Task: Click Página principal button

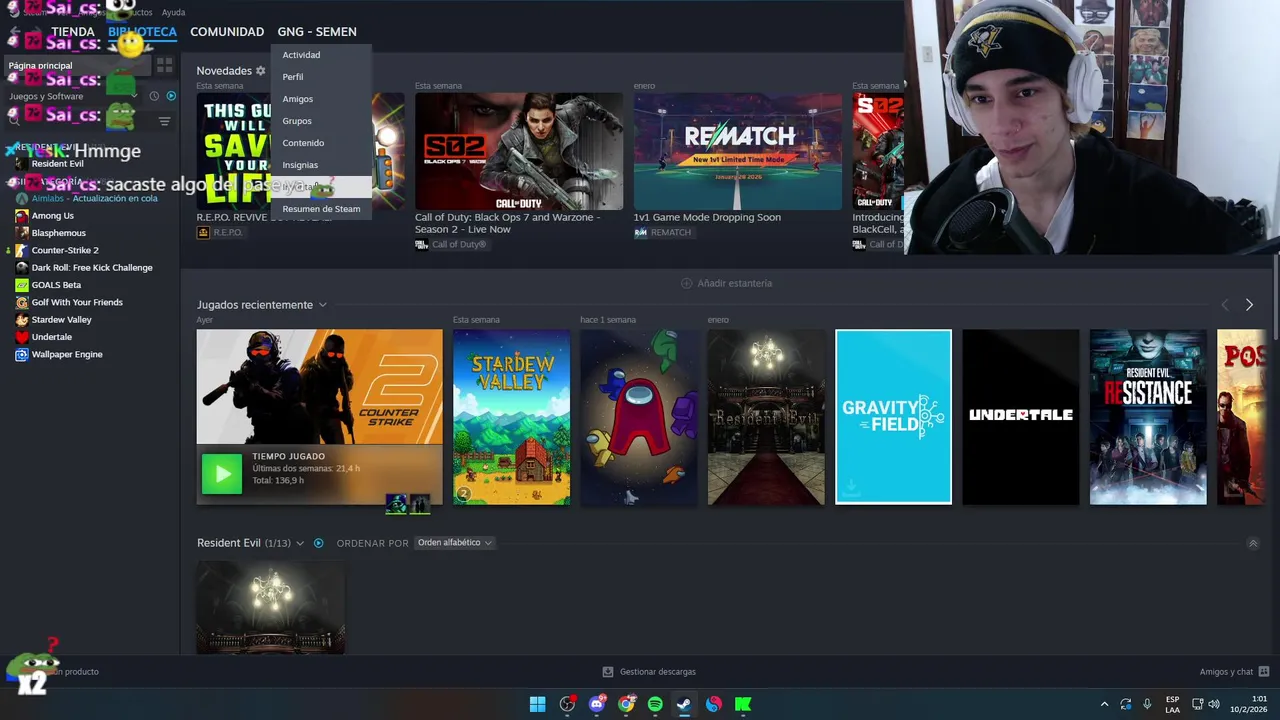Action: coord(76,65)
